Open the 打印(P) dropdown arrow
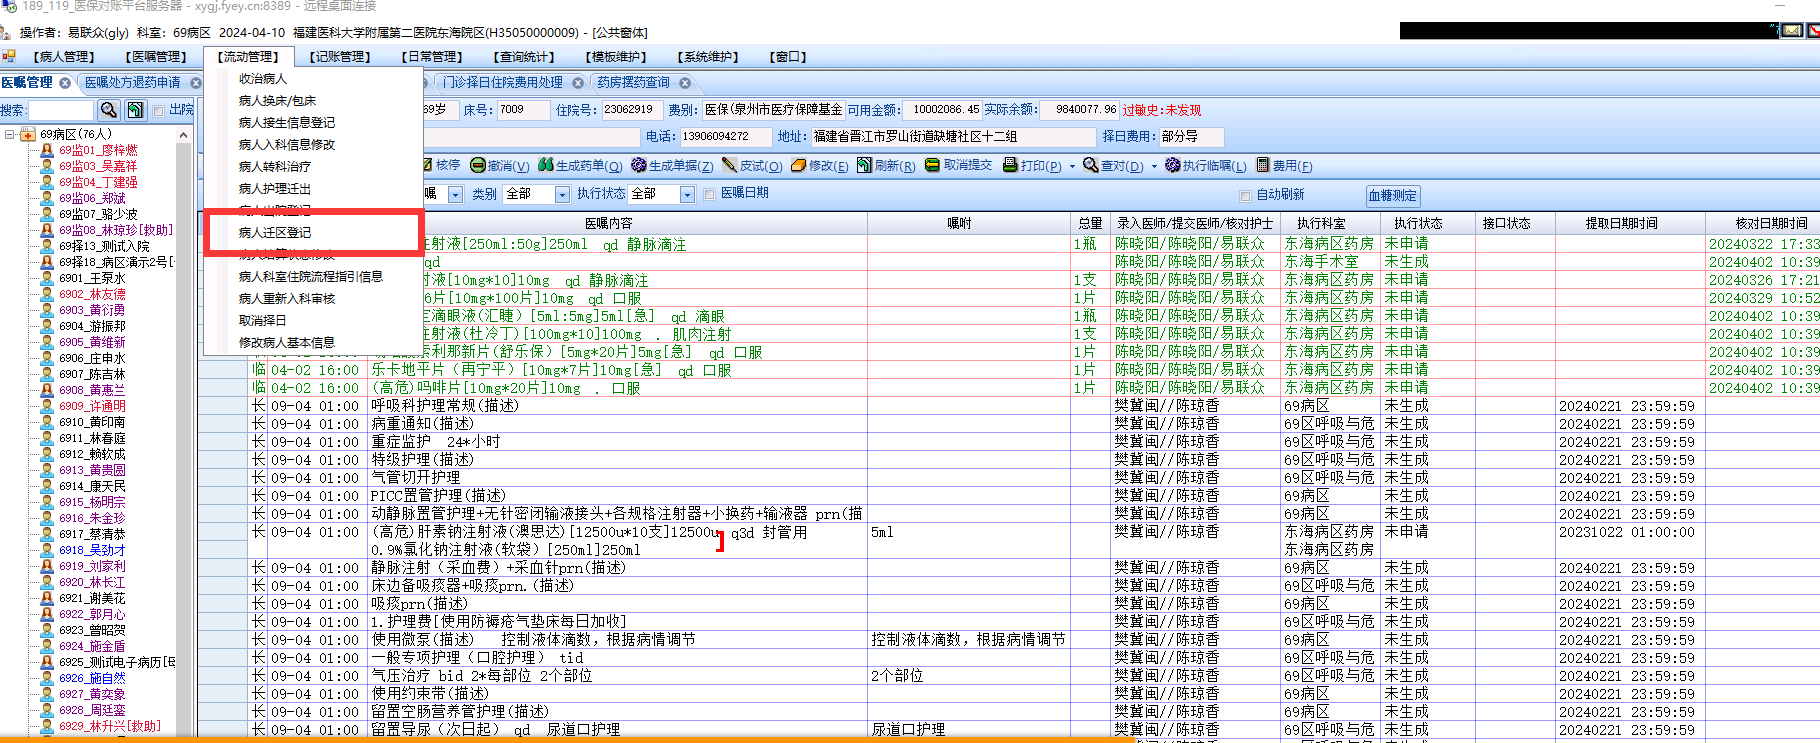 (1072, 166)
